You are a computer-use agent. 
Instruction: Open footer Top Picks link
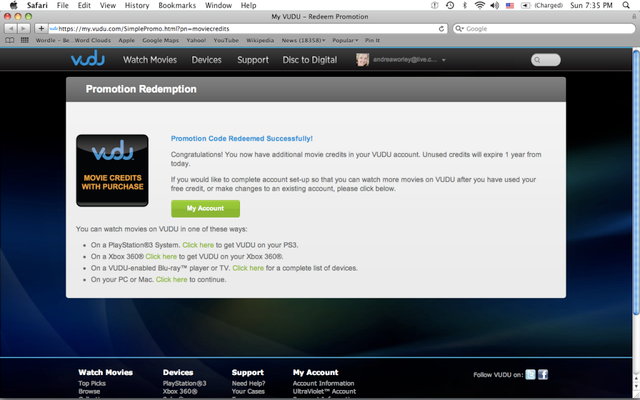[x=92, y=383]
